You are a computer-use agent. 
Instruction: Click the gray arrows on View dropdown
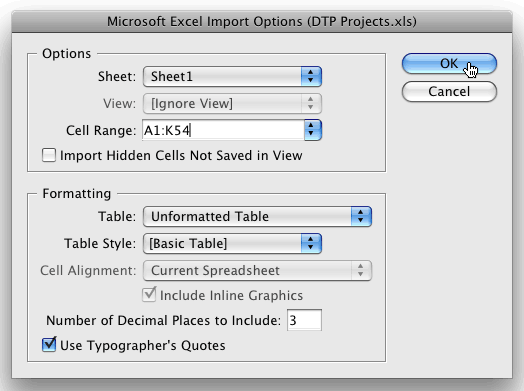coord(311,103)
